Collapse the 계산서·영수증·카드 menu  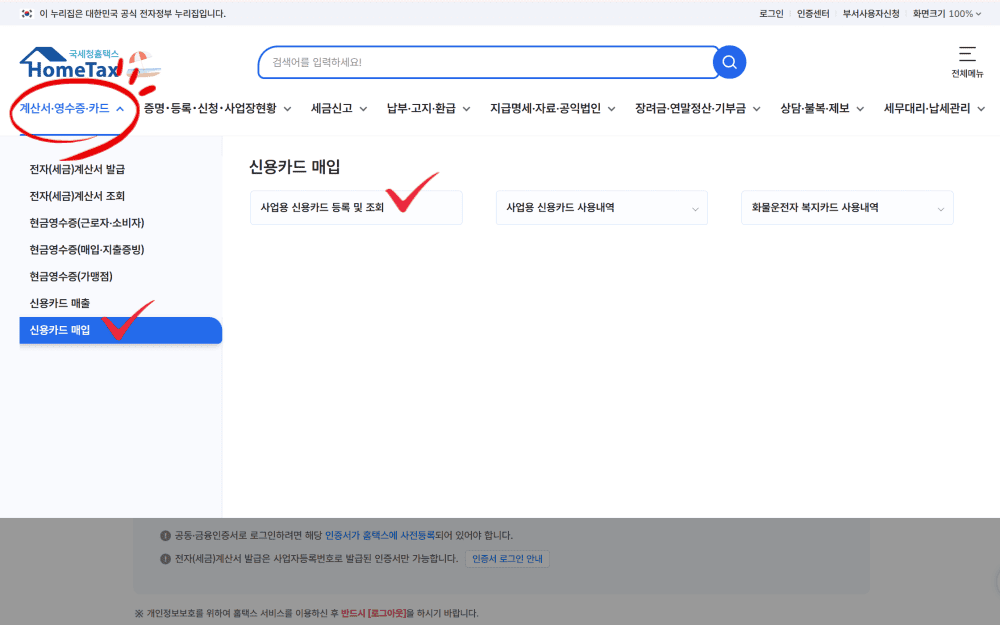[x=71, y=108]
